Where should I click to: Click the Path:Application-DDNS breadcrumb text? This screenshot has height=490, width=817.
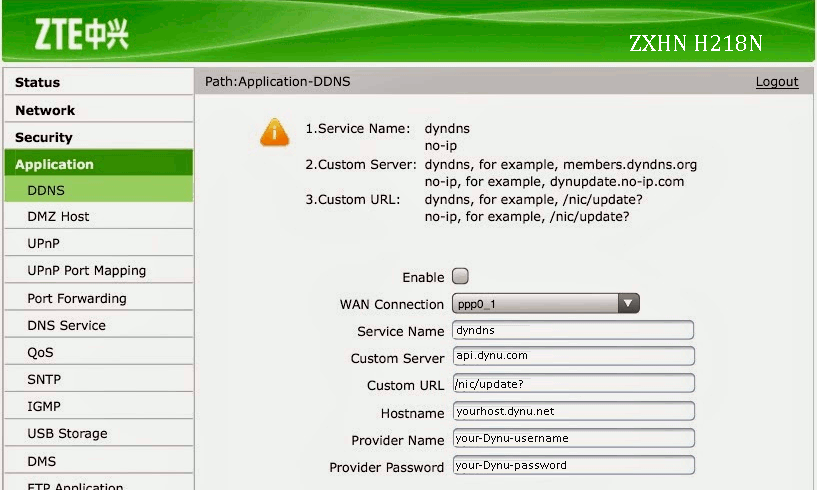pos(277,82)
